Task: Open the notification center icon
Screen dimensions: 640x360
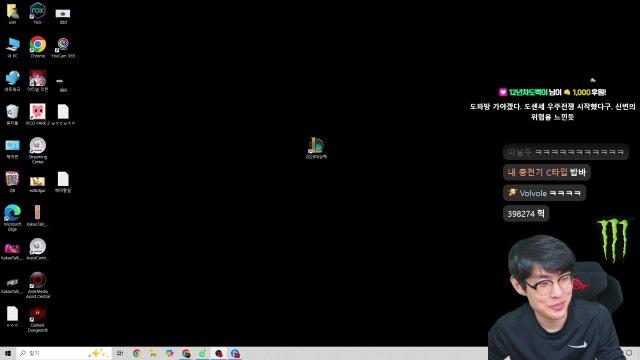Action: 629,353
